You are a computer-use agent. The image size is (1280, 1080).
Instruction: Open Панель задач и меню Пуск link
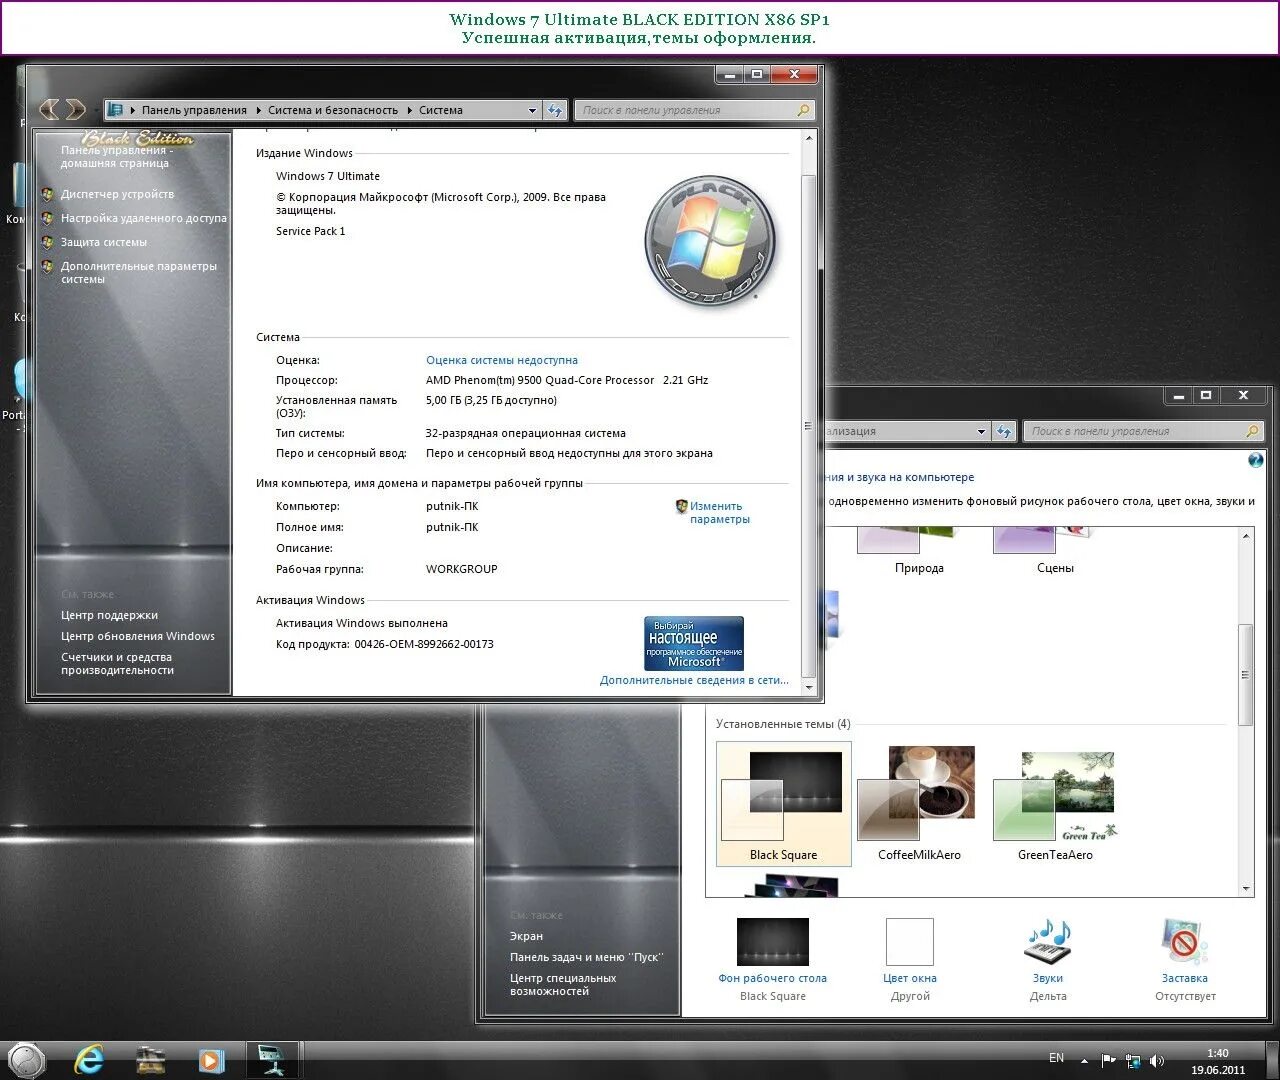pos(587,957)
